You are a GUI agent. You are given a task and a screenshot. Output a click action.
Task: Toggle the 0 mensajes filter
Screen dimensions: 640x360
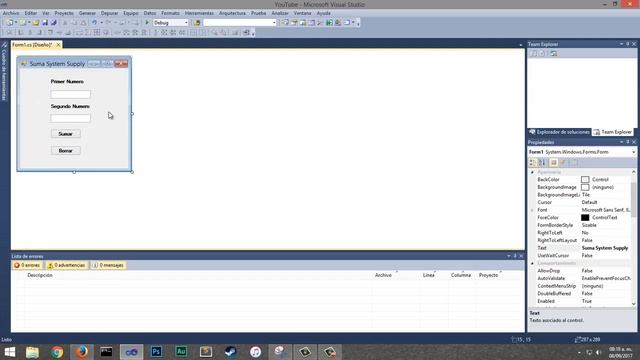pos(108,265)
